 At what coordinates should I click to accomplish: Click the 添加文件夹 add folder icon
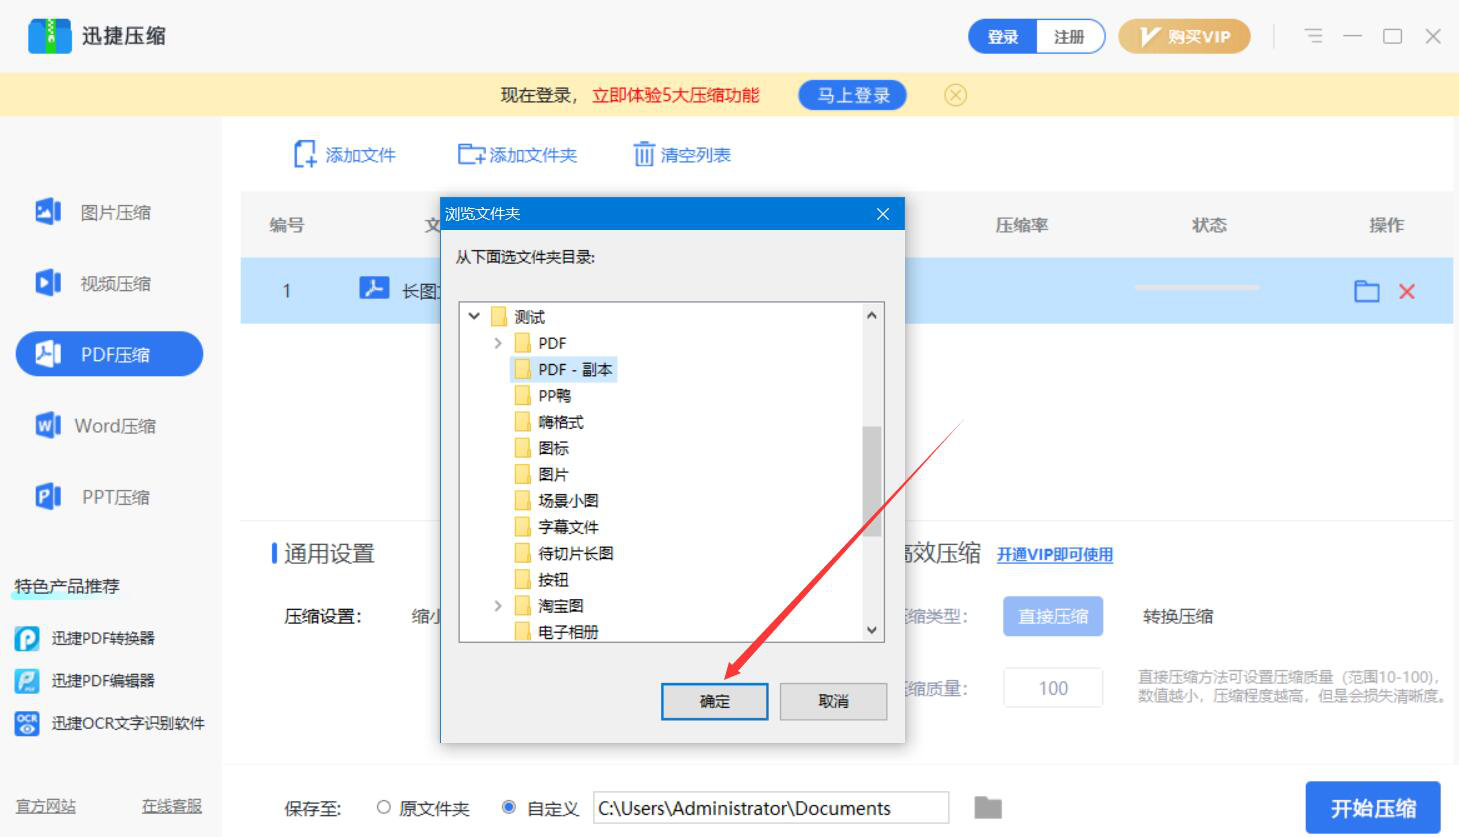tap(471, 154)
